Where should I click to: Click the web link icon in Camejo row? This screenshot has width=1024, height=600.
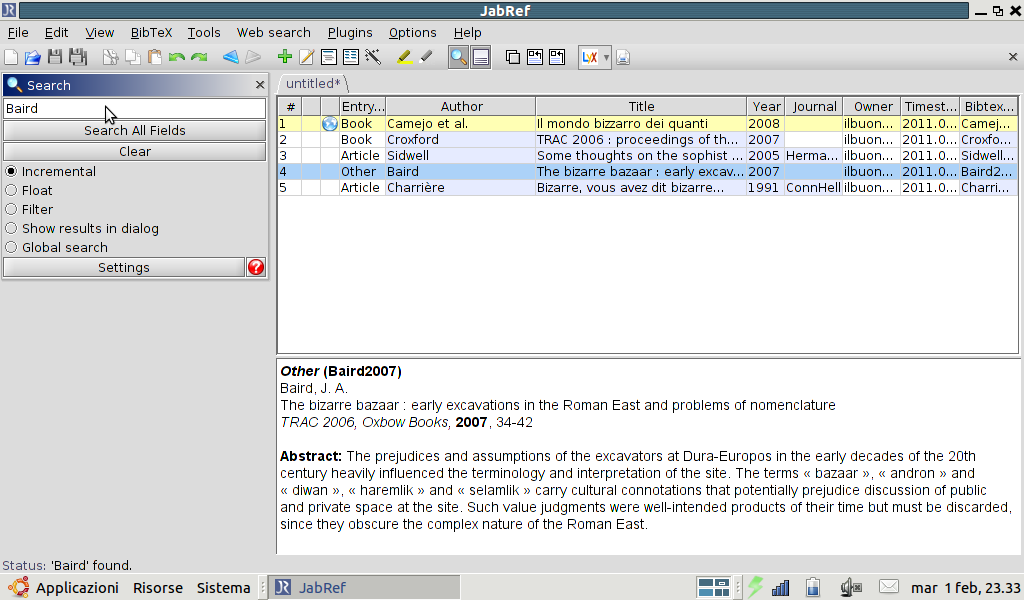[x=330, y=123]
